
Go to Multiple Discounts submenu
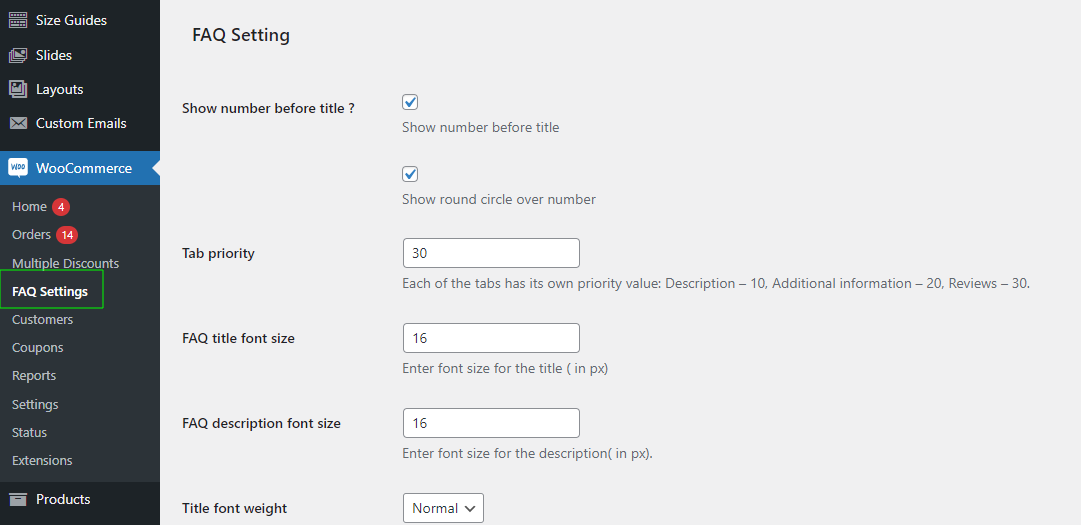[x=65, y=263]
